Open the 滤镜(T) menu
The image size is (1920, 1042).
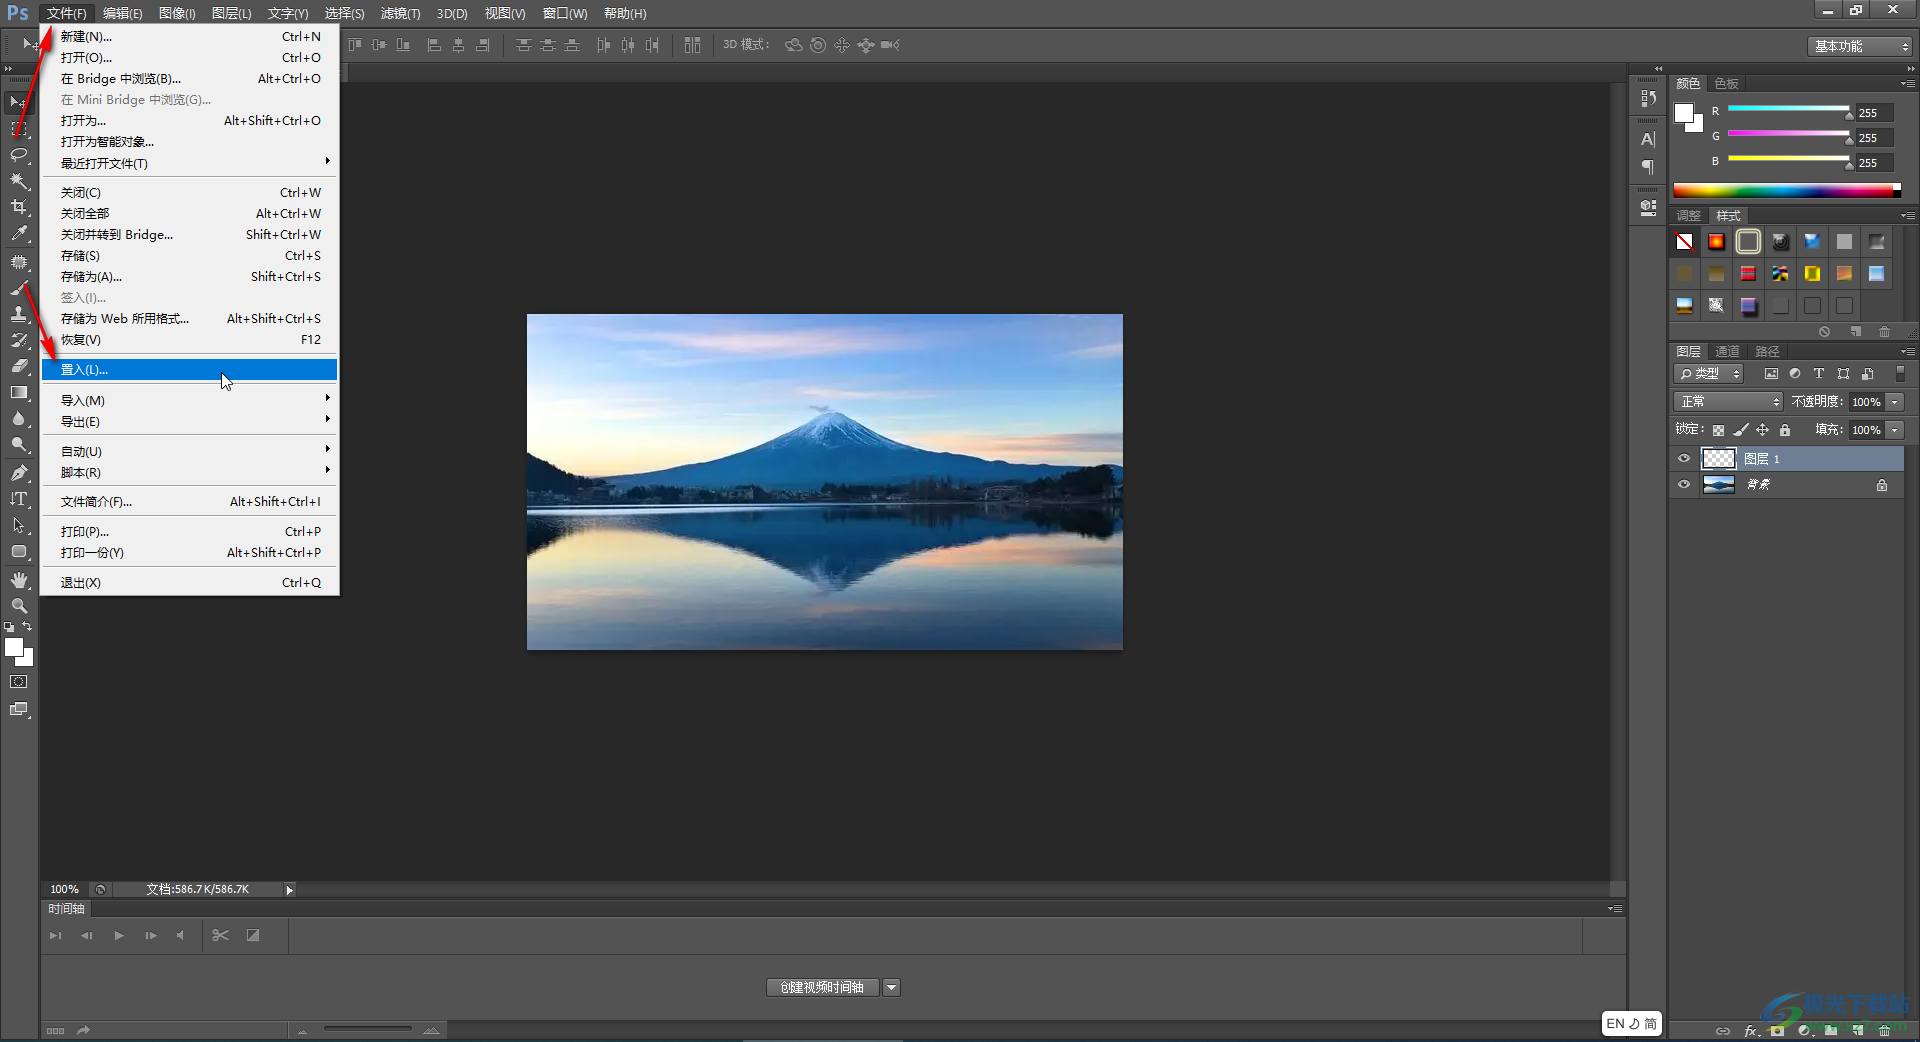(x=400, y=13)
